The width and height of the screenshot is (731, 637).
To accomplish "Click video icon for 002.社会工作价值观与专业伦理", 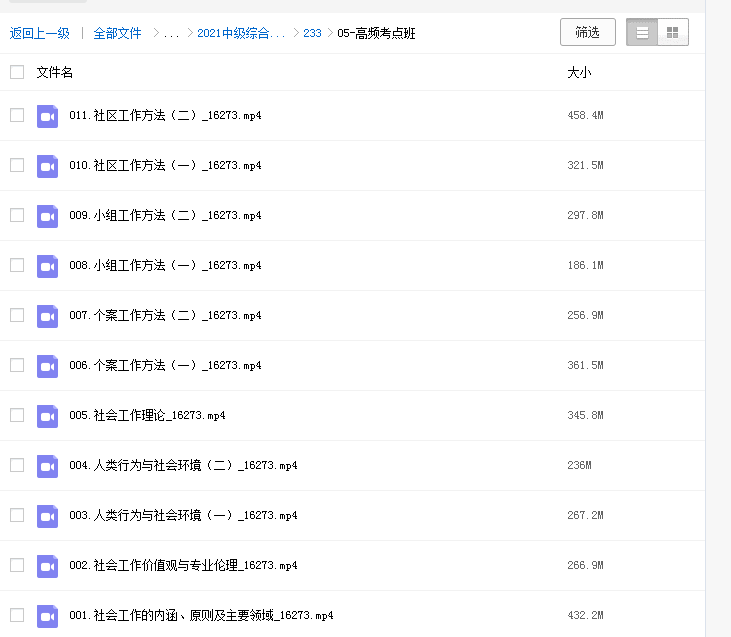I will pyautogui.click(x=48, y=566).
